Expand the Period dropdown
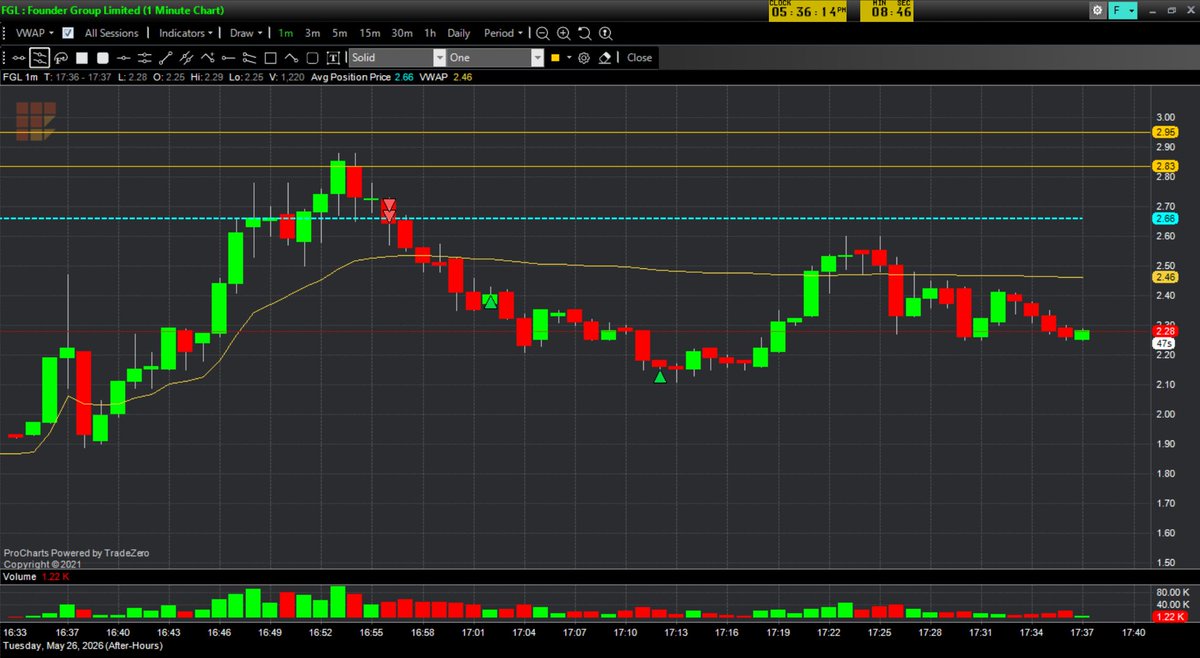1200x658 pixels. 504,33
